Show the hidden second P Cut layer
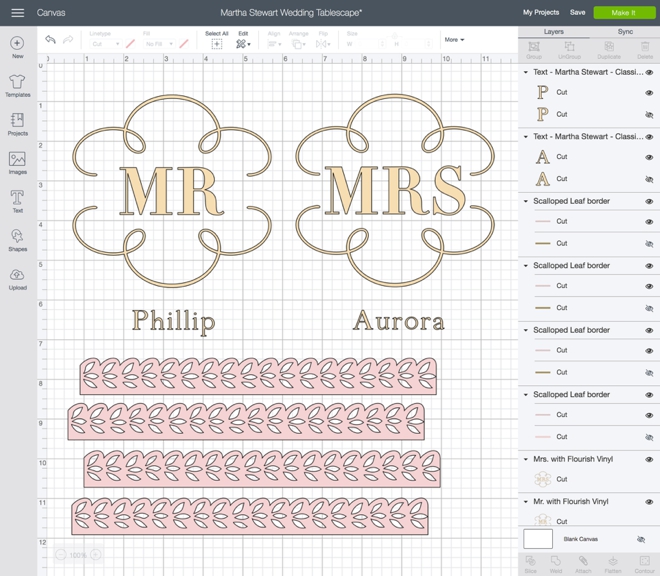660x576 pixels. coord(649,115)
